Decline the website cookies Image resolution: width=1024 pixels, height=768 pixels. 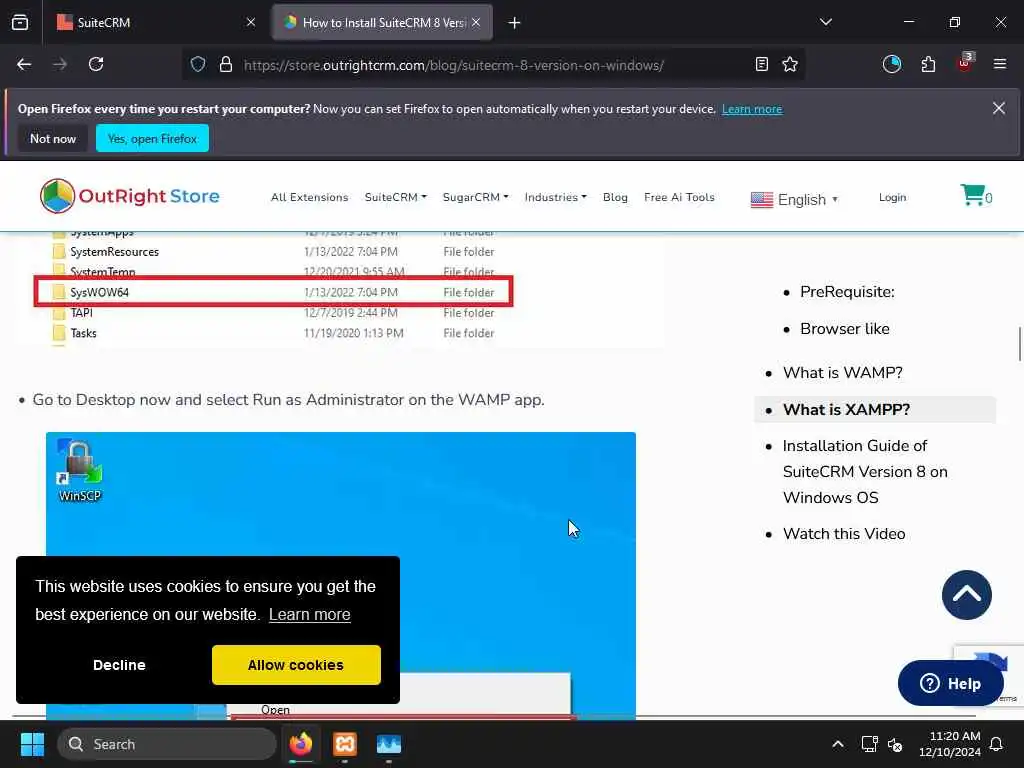tap(119, 665)
